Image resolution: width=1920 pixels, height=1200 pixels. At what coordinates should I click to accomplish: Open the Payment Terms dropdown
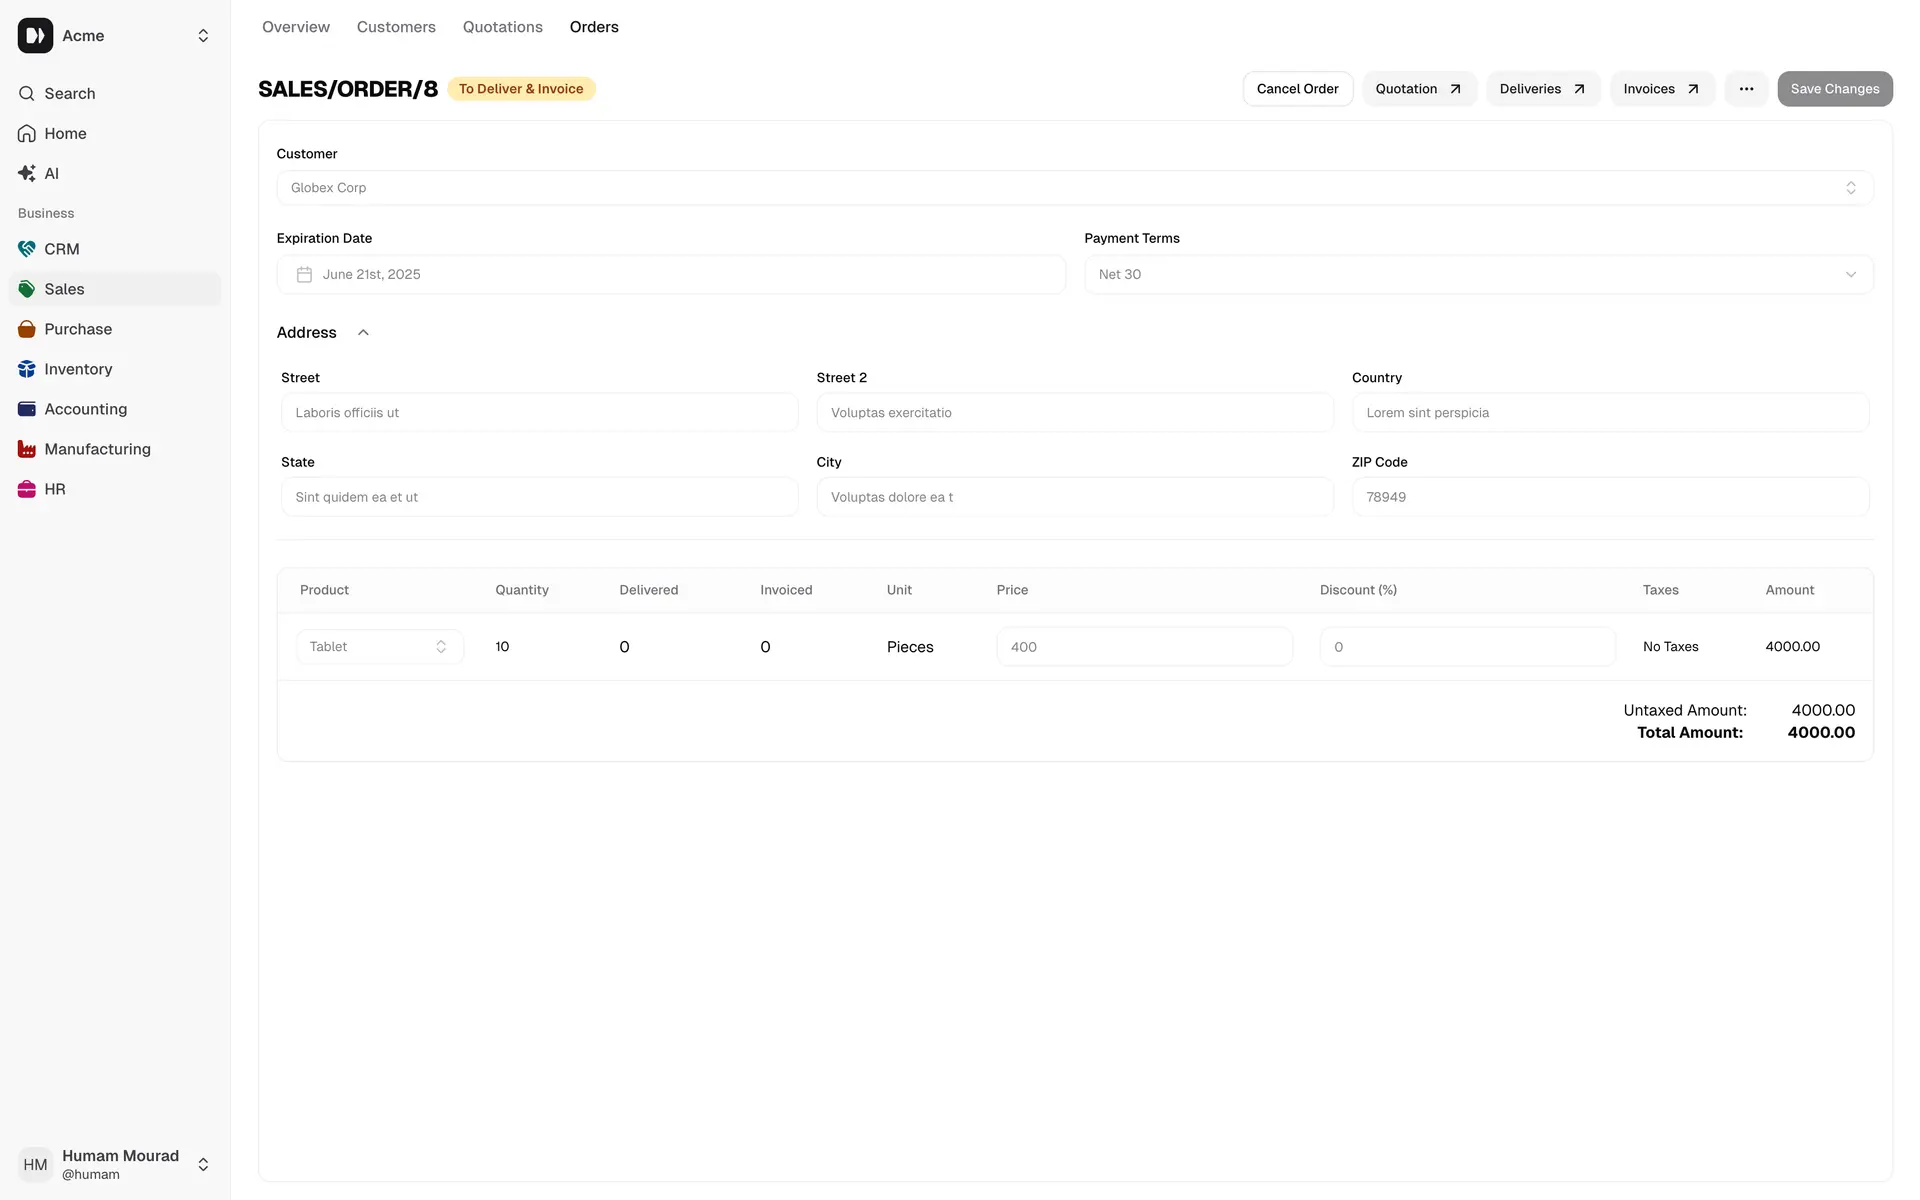coord(1479,274)
